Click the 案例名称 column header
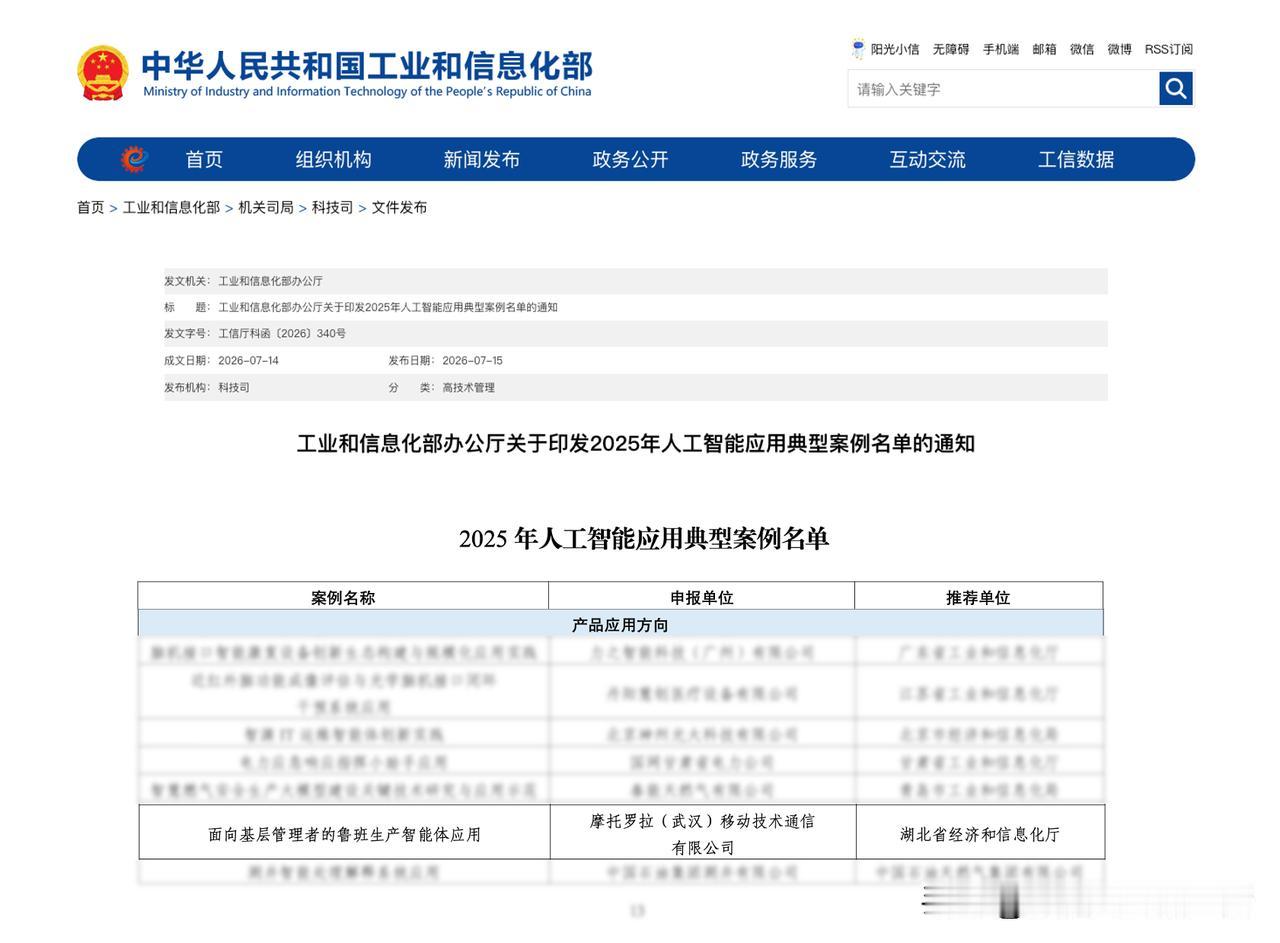The width and height of the screenshot is (1280, 943). 343,597
